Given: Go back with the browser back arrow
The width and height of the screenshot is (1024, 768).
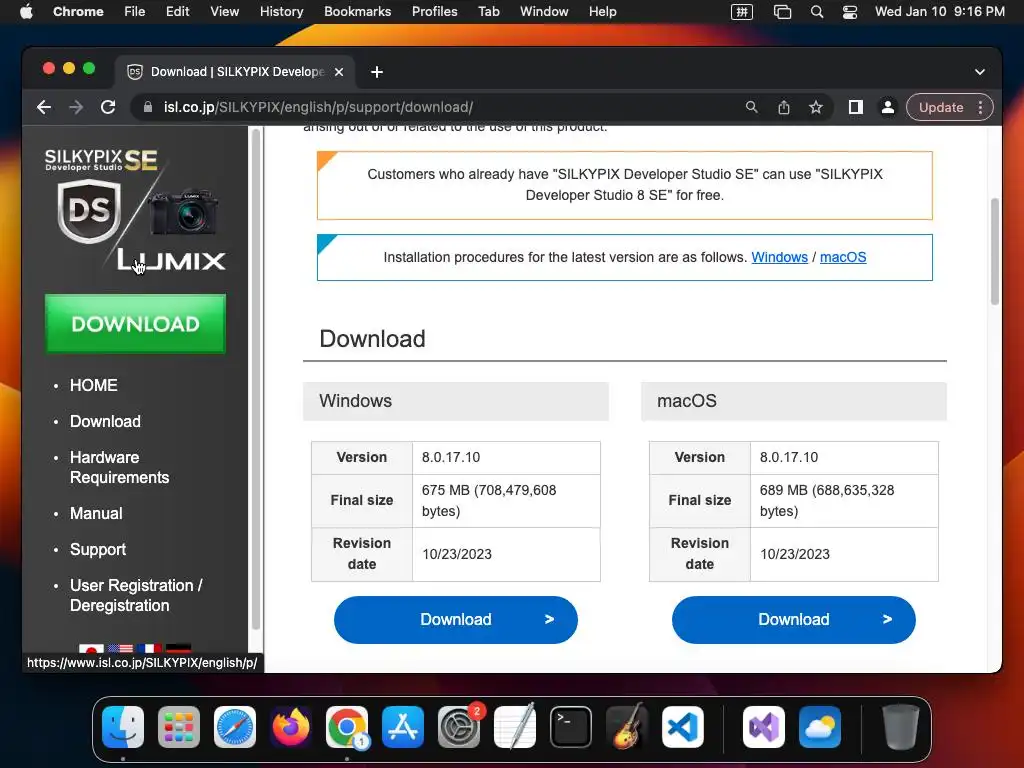Looking at the screenshot, I should (44, 107).
